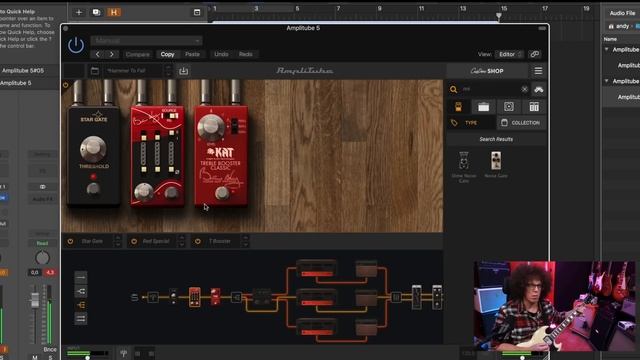Select the T Booster block in the chain
Image resolution: width=640 pixels, height=360 pixels.
216,297
